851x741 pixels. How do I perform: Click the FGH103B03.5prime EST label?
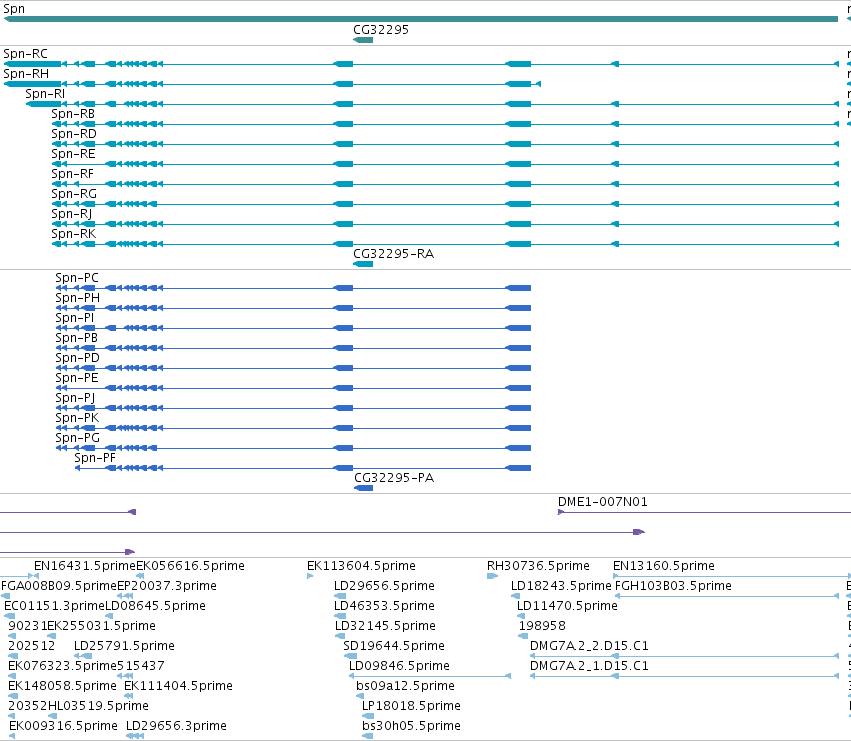(x=673, y=586)
